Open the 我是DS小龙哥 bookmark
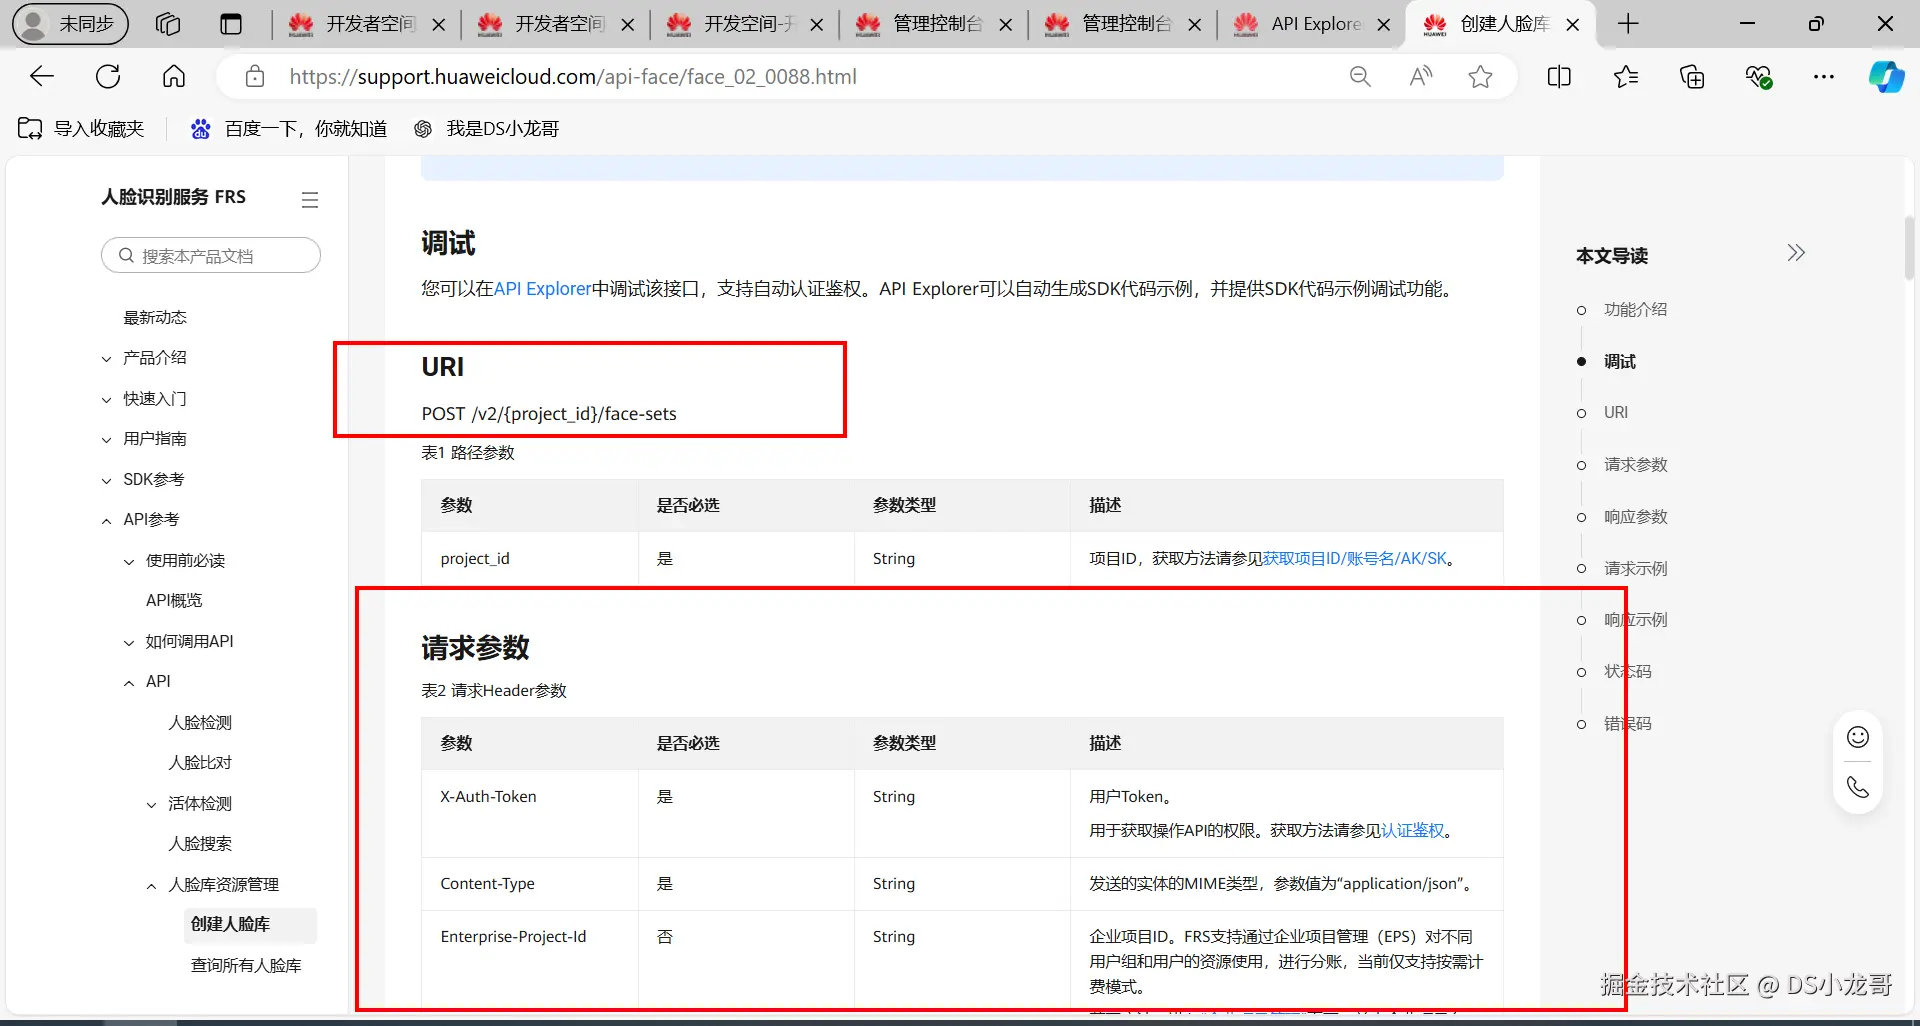The height and width of the screenshot is (1026, 1920). (487, 128)
